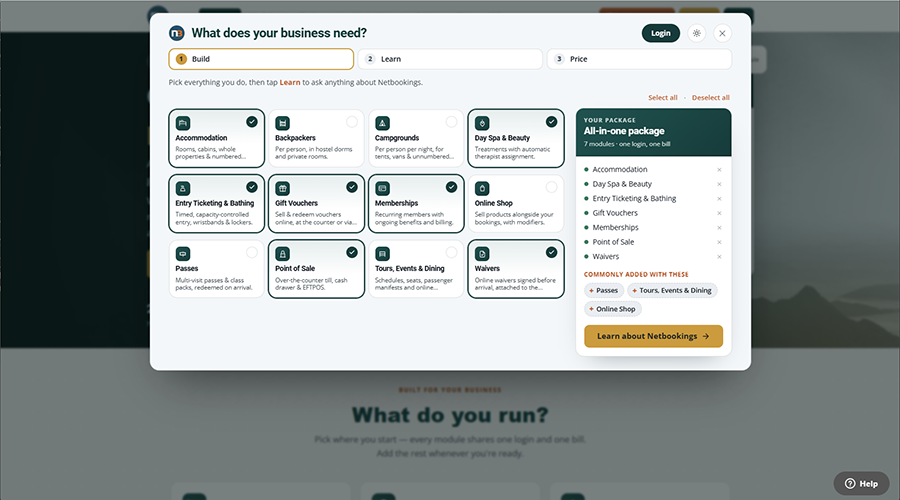Check Tours, Events & Dining selection circle

tap(452, 253)
